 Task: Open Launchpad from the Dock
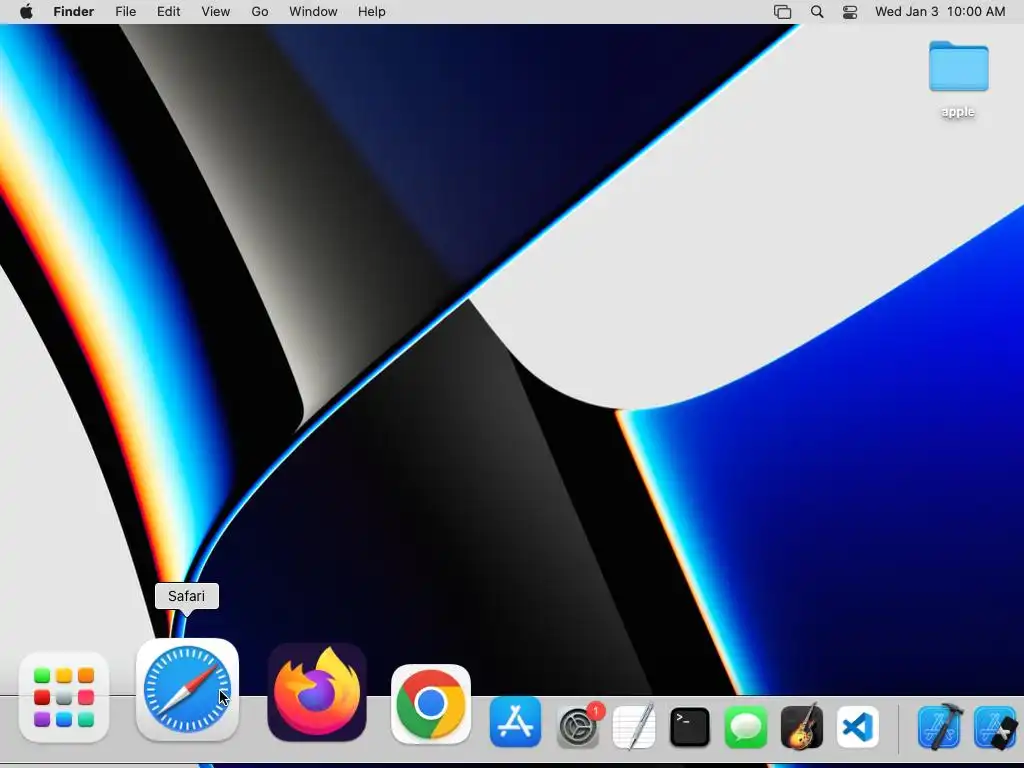tap(64, 697)
